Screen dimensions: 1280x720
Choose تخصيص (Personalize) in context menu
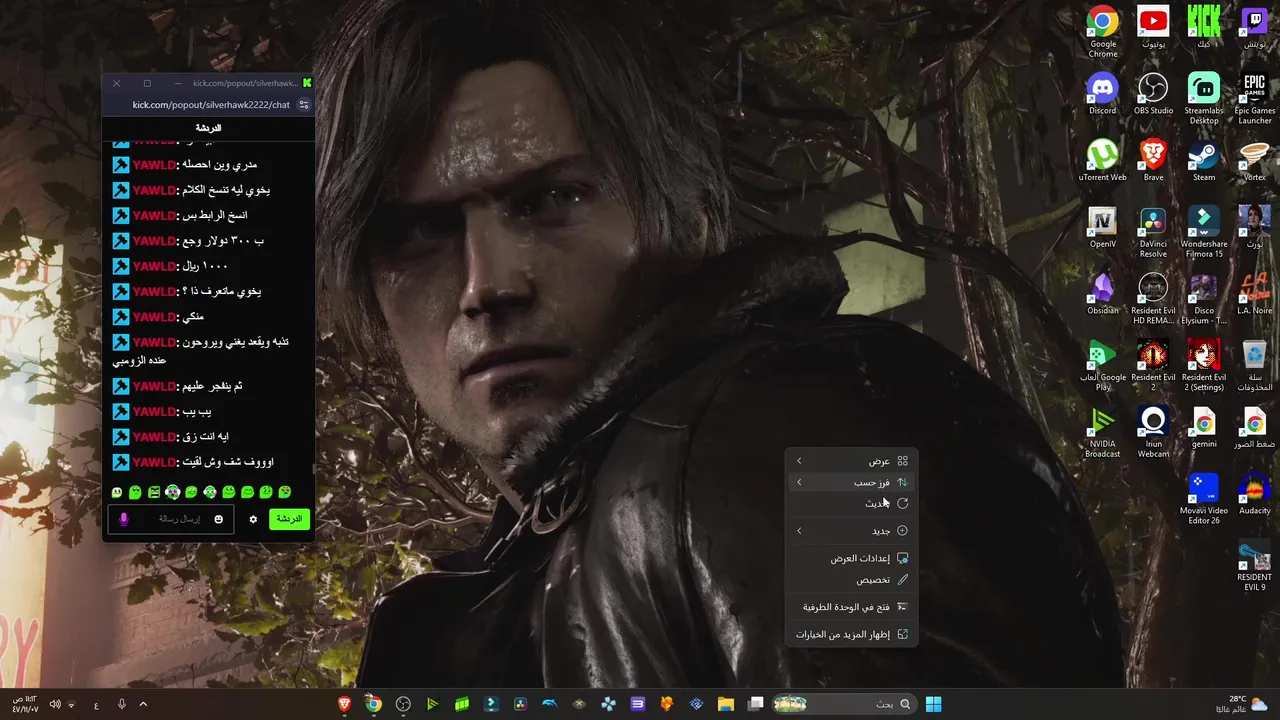pos(851,580)
